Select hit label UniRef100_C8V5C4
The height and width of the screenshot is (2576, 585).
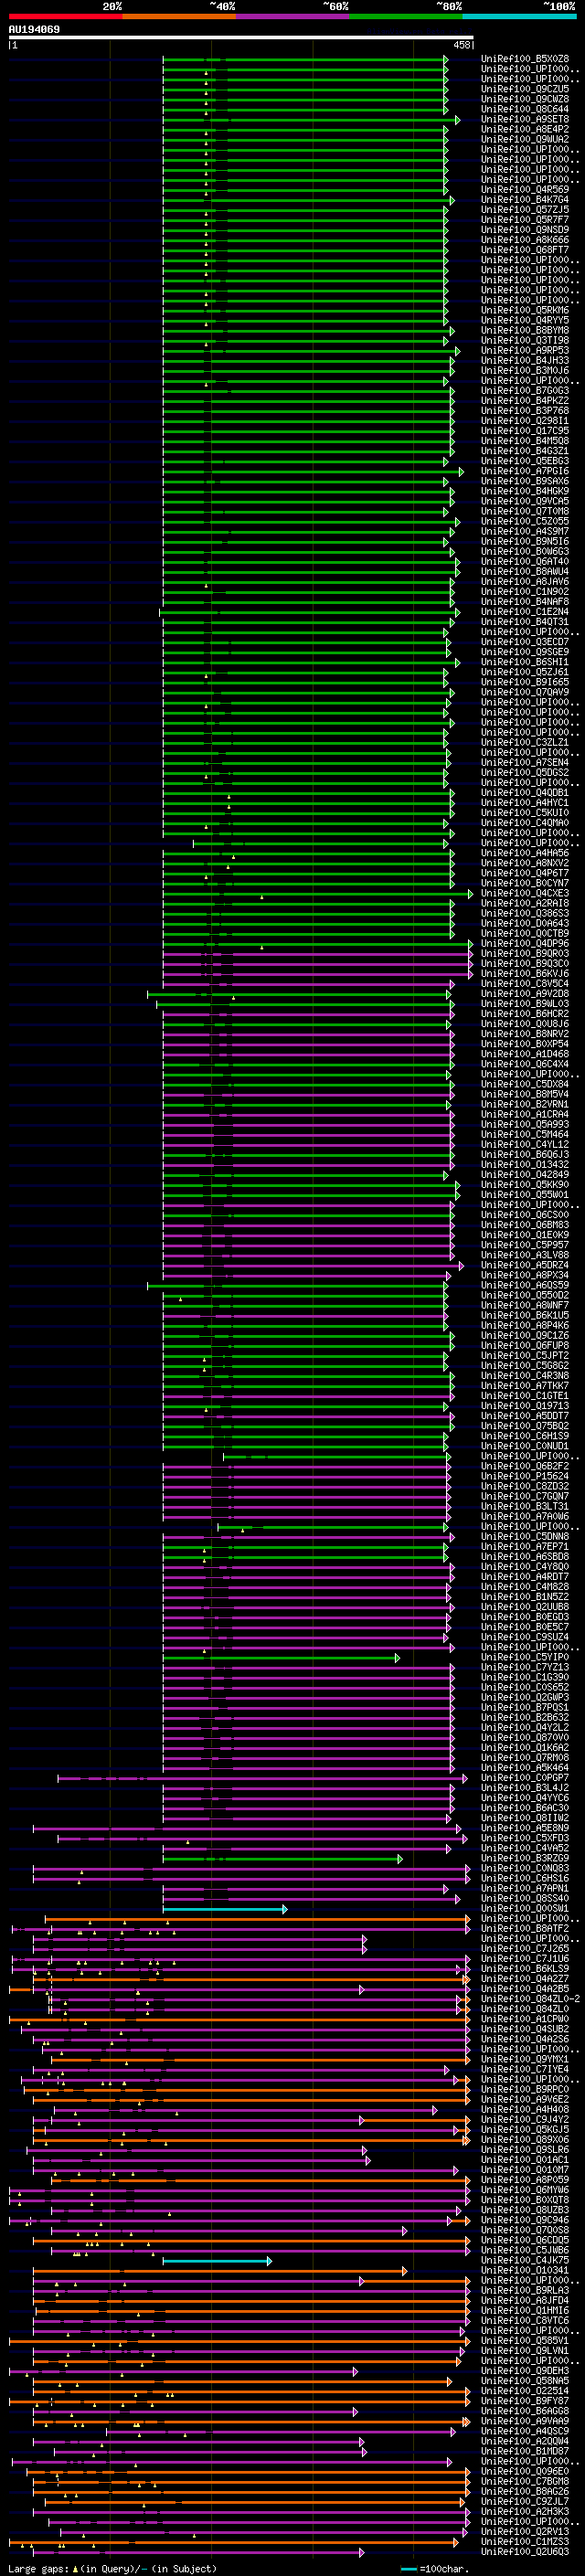pos(525,983)
